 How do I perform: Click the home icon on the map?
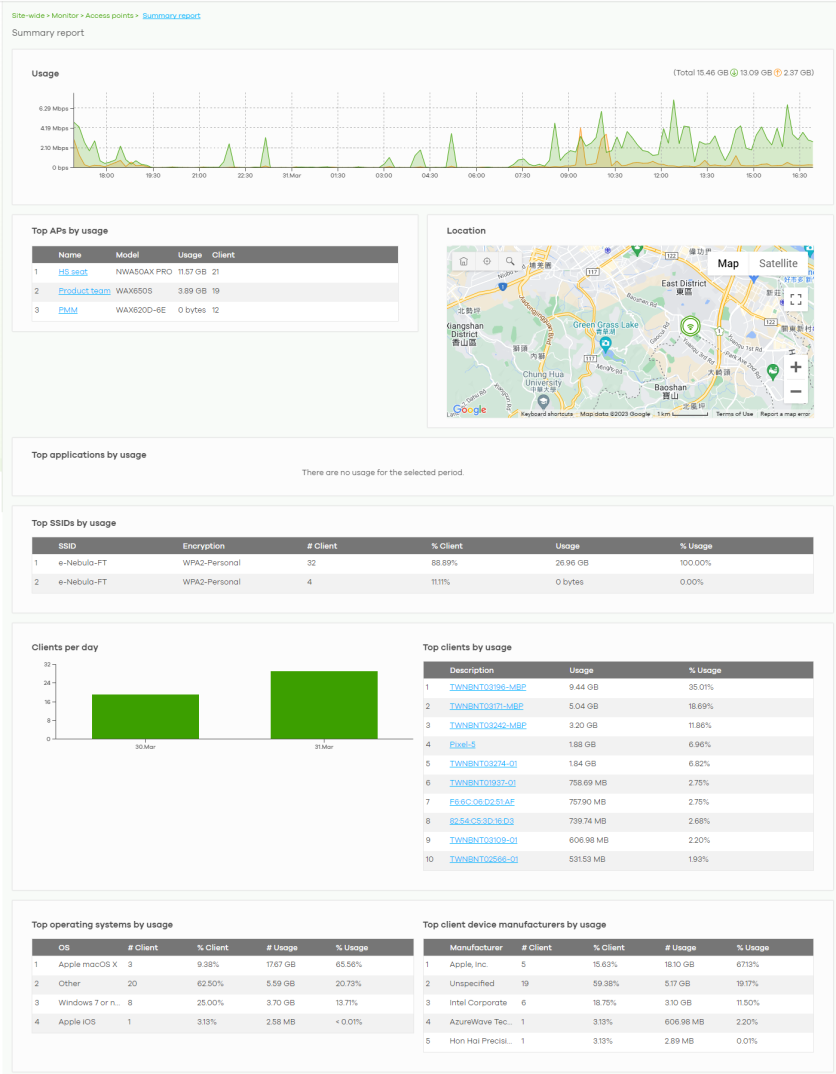point(464,261)
